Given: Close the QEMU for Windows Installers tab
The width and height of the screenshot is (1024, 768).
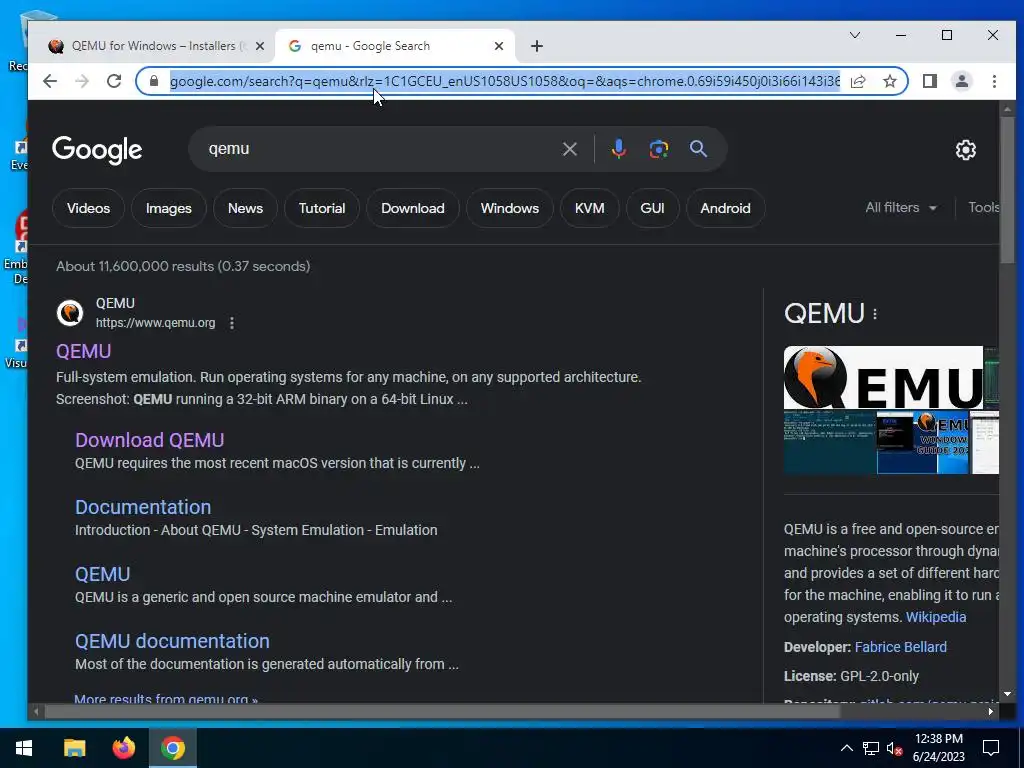Looking at the screenshot, I should tap(260, 46).
